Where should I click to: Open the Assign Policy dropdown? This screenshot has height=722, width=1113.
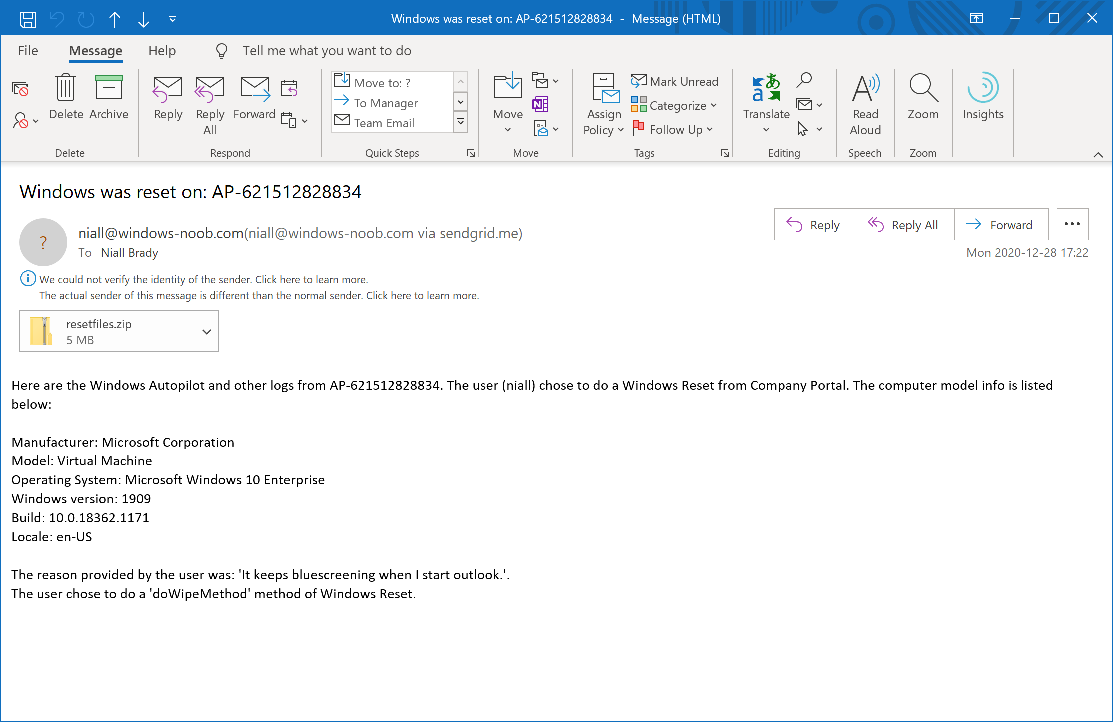tap(603, 104)
